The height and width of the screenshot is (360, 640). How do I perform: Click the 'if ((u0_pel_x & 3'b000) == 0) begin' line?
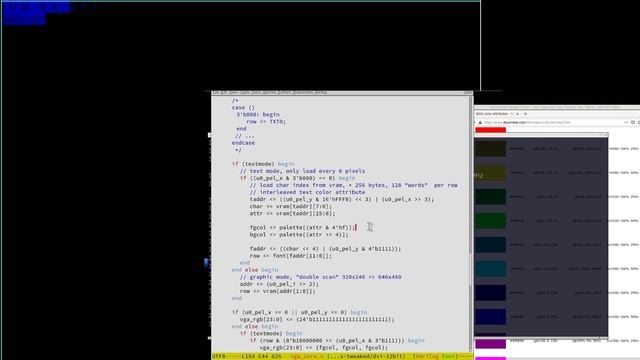(298, 178)
